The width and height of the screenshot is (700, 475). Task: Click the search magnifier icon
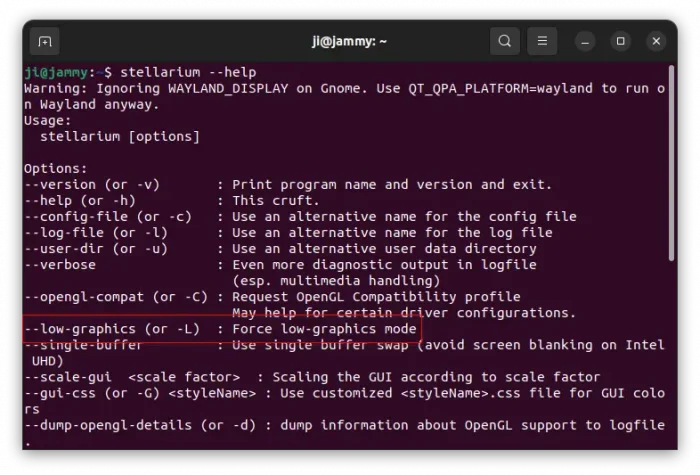[505, 41]
